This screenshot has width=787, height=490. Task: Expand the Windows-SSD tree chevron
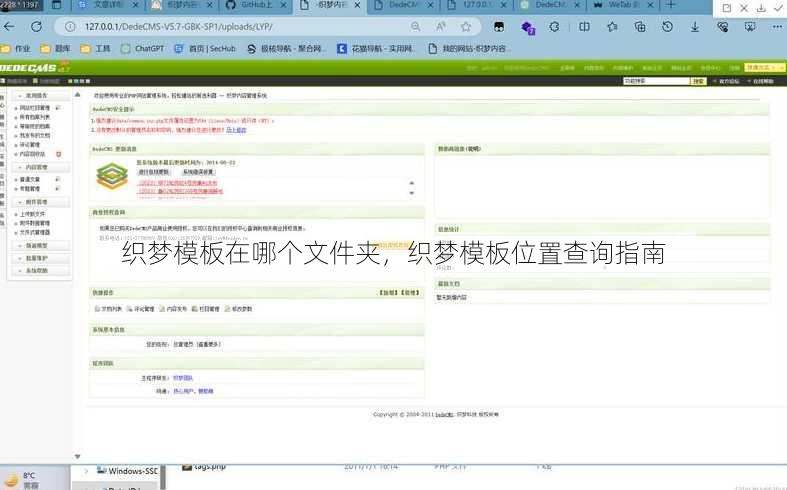pyautogui.click(x=86, y=471)
